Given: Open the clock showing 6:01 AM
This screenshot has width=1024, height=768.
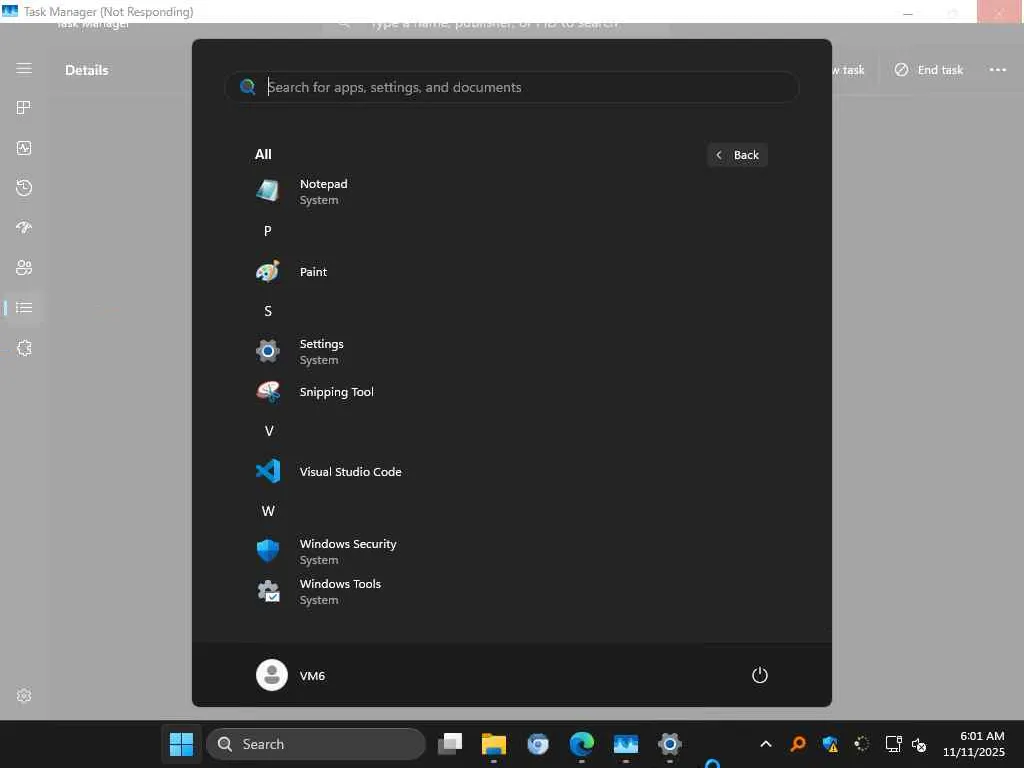Looking at the screenshot, I should coord(973,744).
